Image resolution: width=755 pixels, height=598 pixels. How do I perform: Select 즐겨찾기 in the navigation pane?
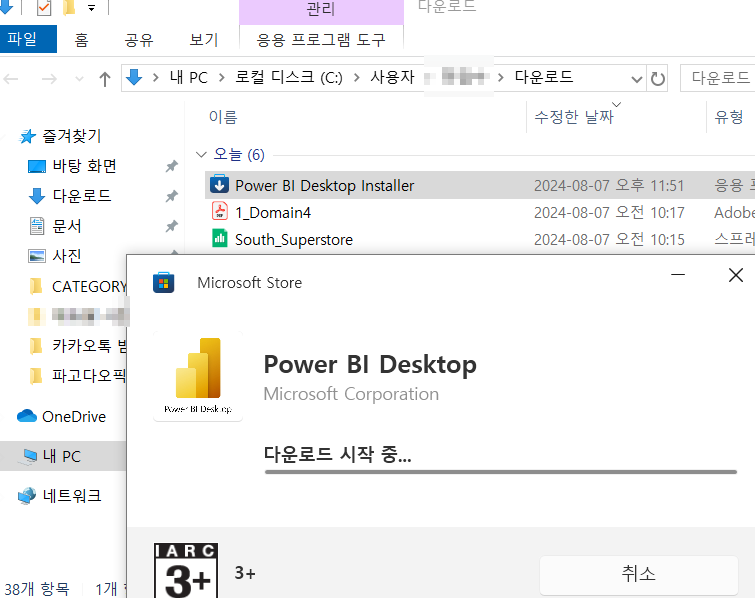(72, 136)
